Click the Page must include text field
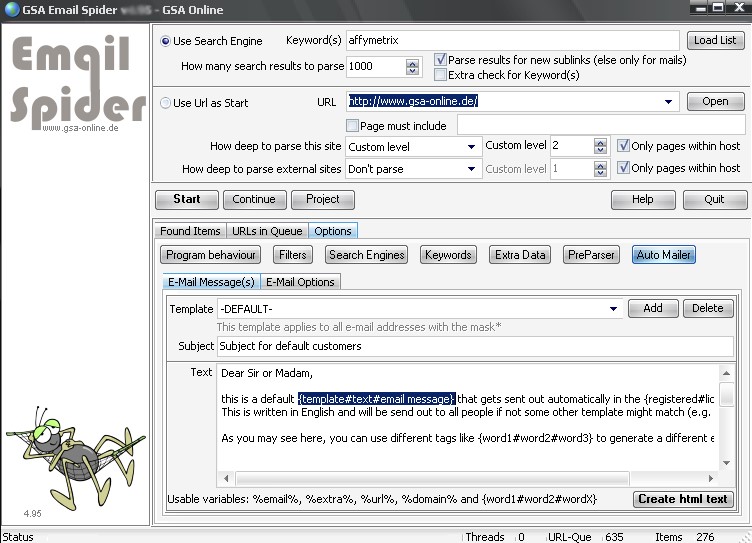 pos(601,125)
